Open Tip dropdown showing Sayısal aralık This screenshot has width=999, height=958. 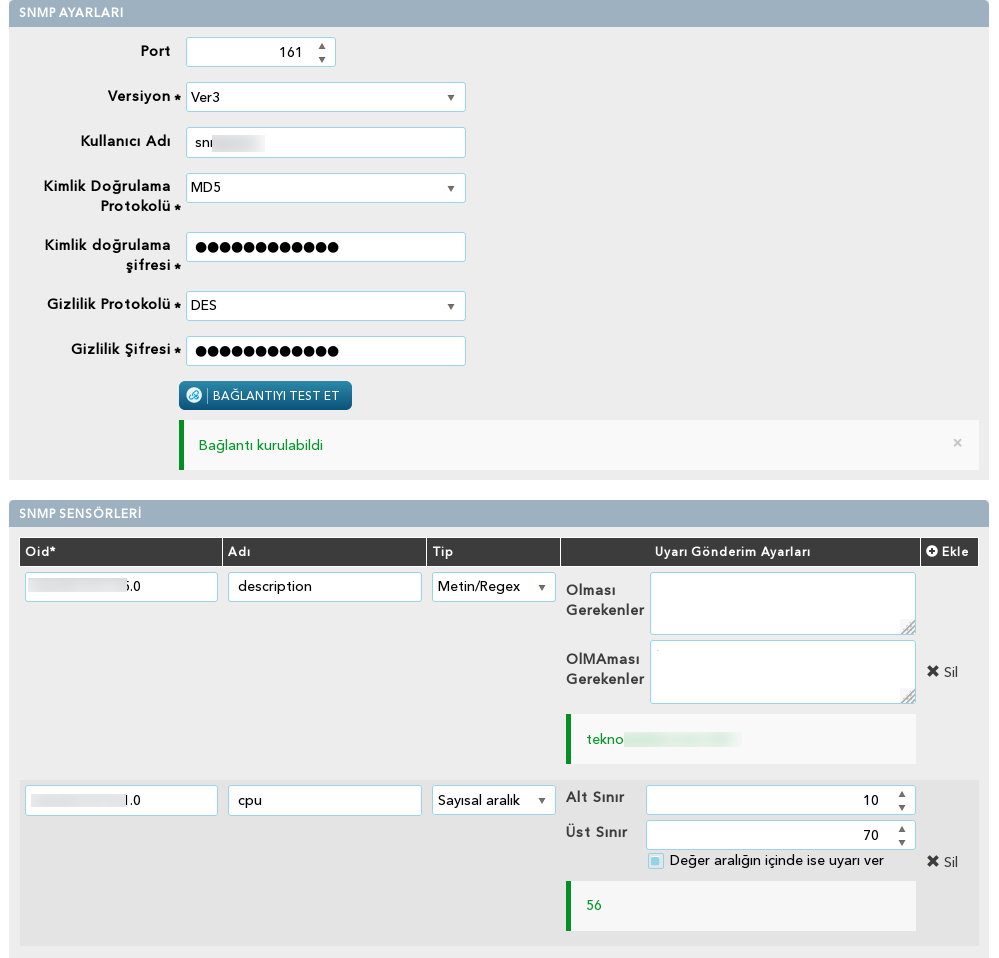[494, 800]
